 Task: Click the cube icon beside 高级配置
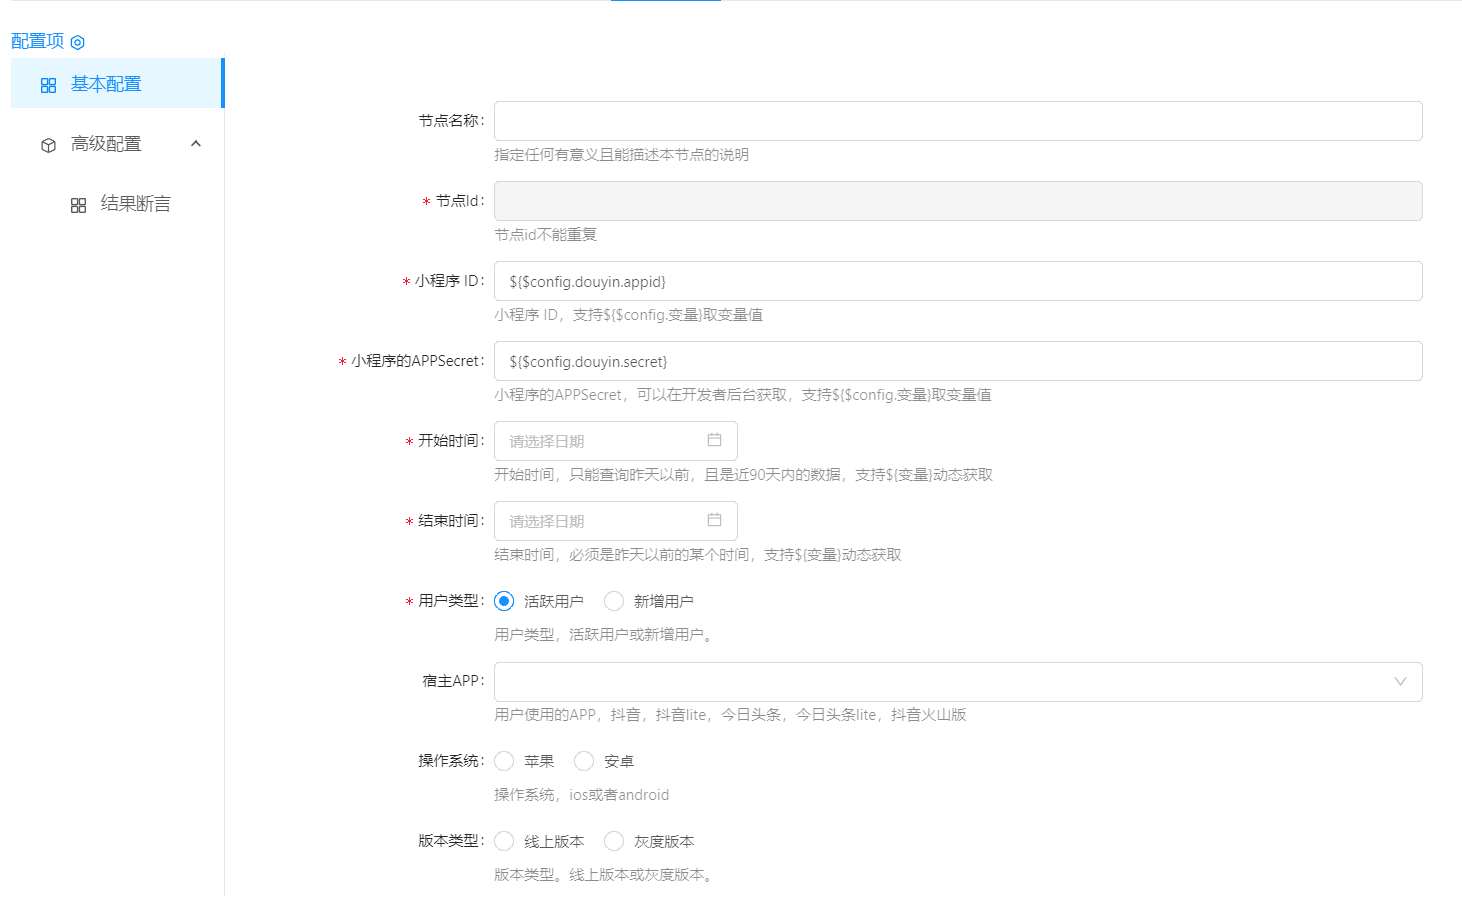coord(48,145)
